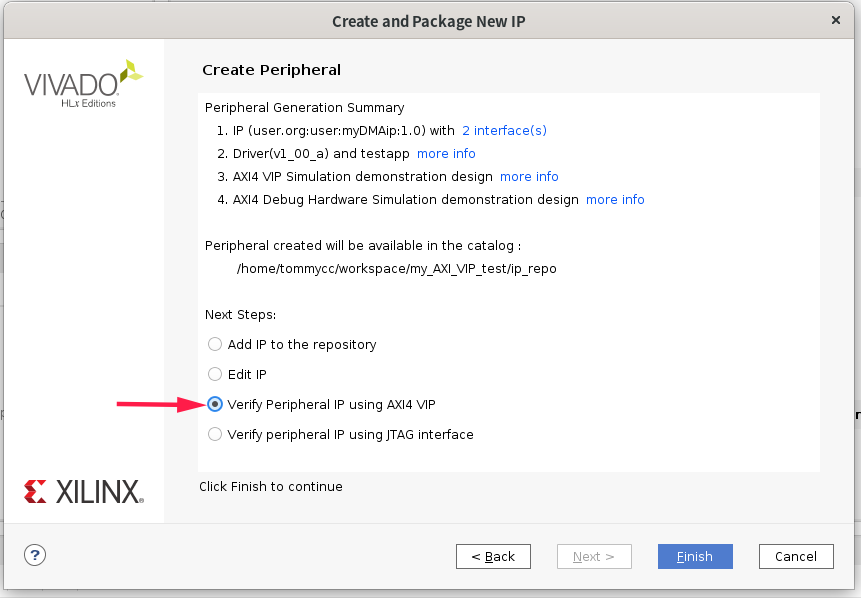Cancel the peripheral creation wizard

point(796,556)
